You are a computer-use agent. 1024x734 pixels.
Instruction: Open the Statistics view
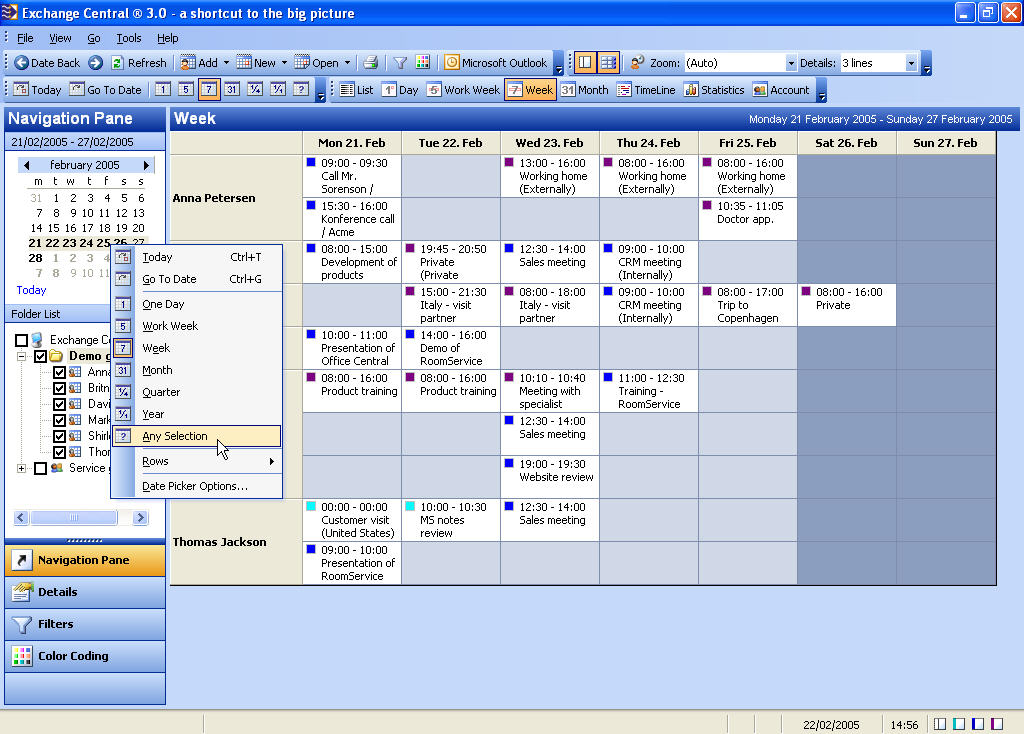(714, 89)
